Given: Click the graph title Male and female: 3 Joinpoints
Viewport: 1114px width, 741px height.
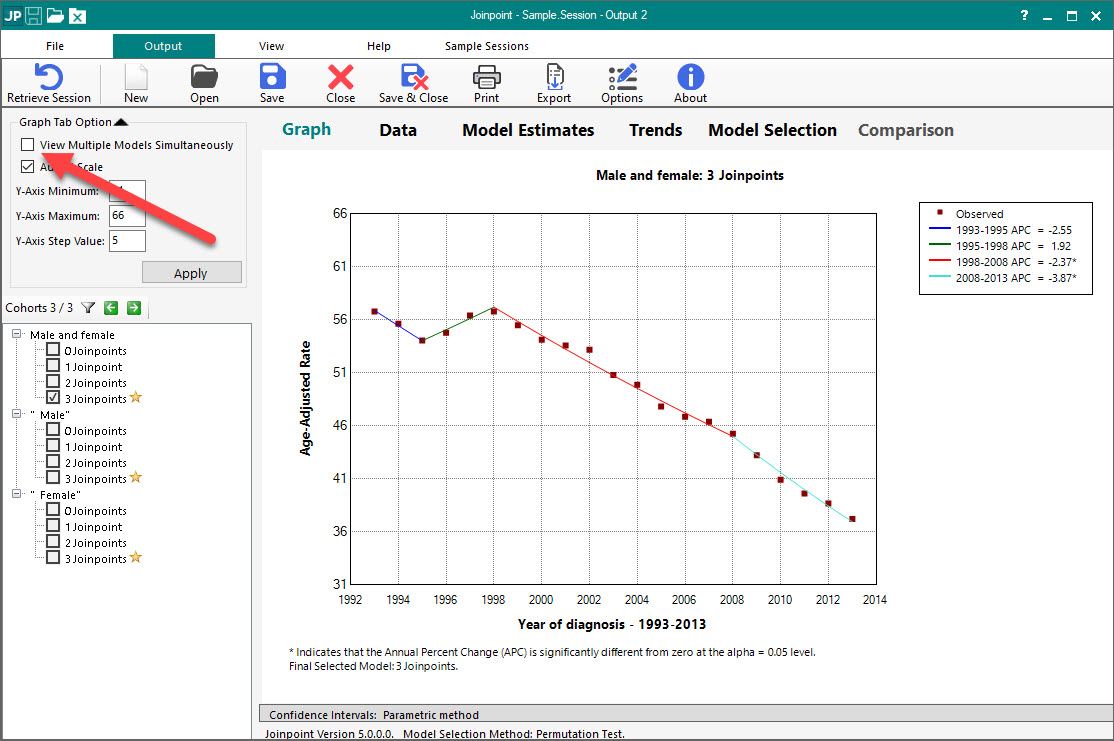Looking at the screenshot, I should tap(690, 175).
